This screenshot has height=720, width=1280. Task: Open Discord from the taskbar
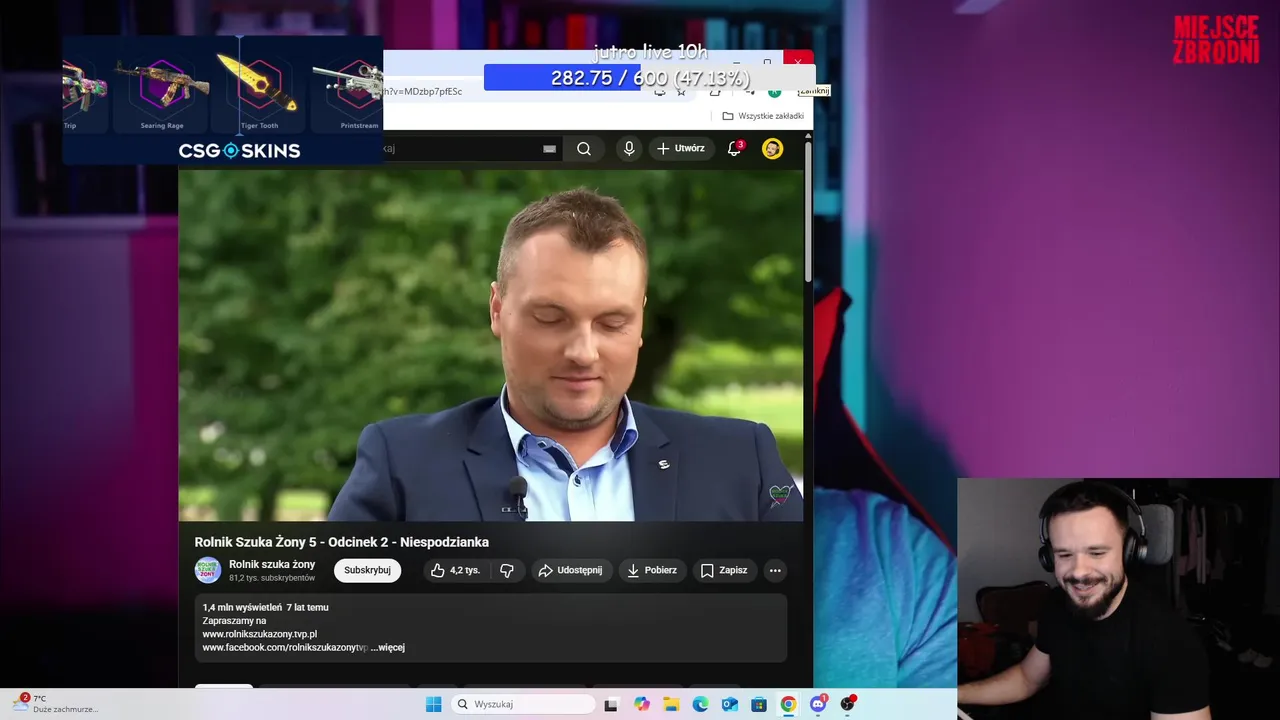click(x=818, y=704)
